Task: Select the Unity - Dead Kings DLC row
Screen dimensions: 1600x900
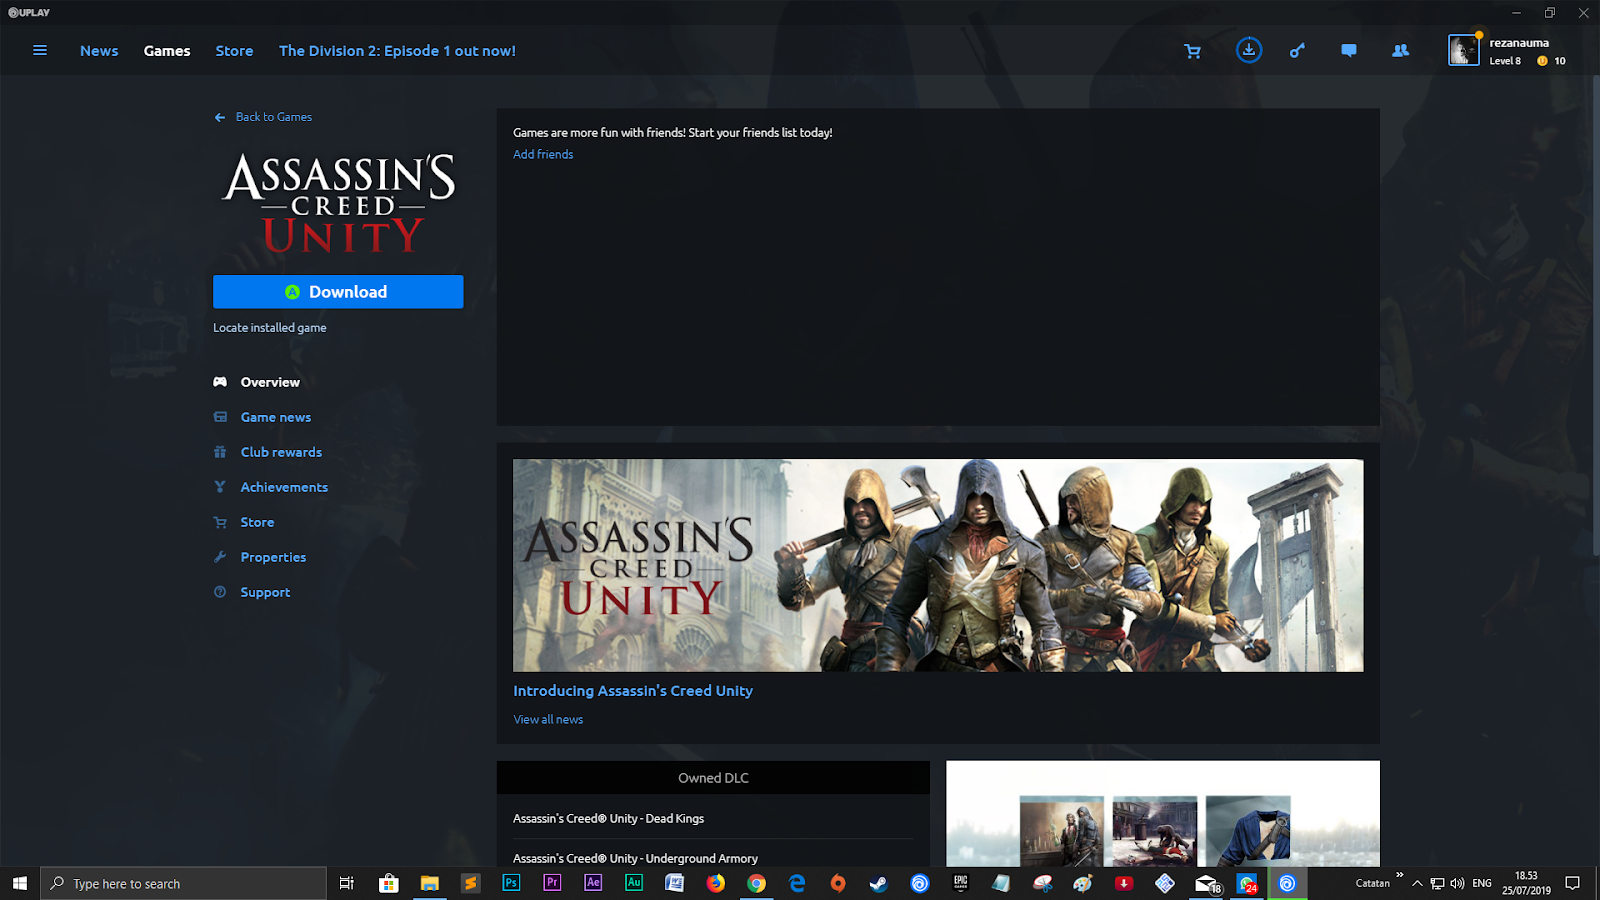Action: tap(713, 818)
